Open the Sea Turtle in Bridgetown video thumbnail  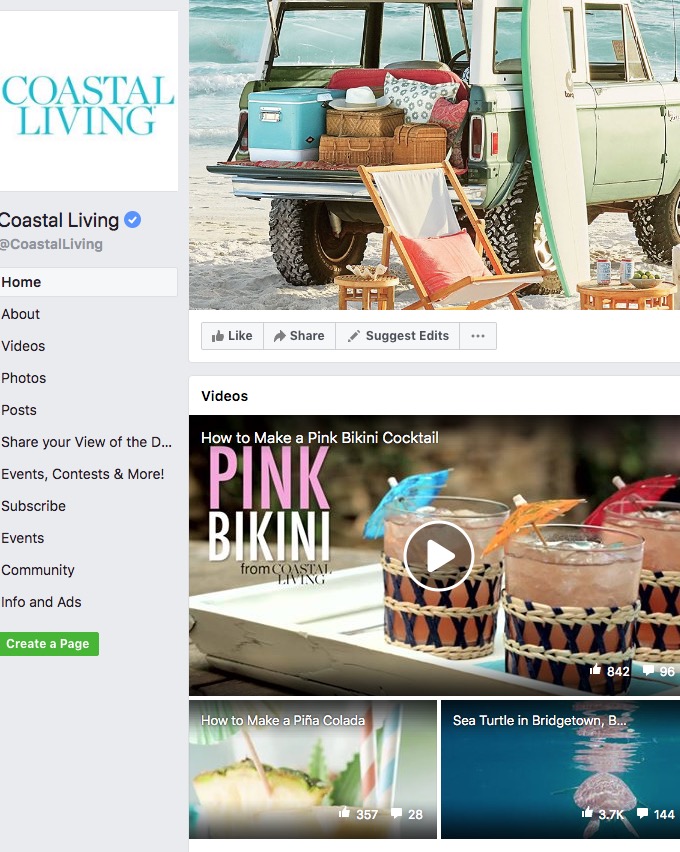pos(560,769)
